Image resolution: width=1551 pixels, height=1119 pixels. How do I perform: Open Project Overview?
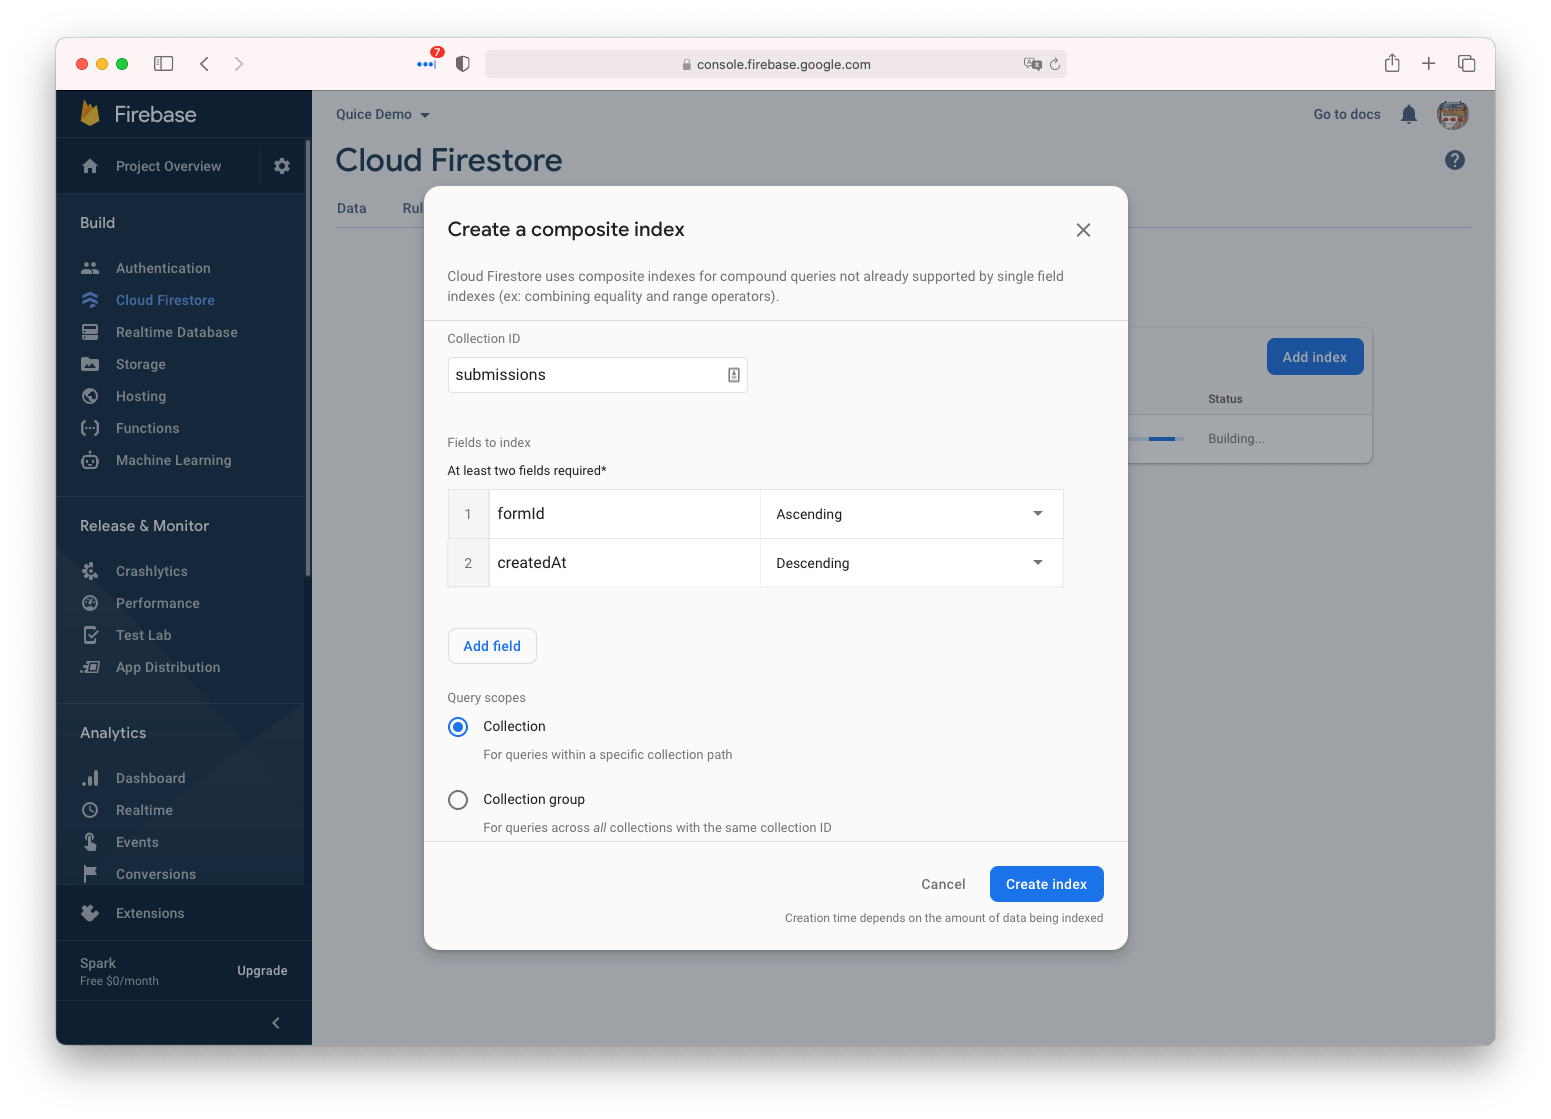168,166
